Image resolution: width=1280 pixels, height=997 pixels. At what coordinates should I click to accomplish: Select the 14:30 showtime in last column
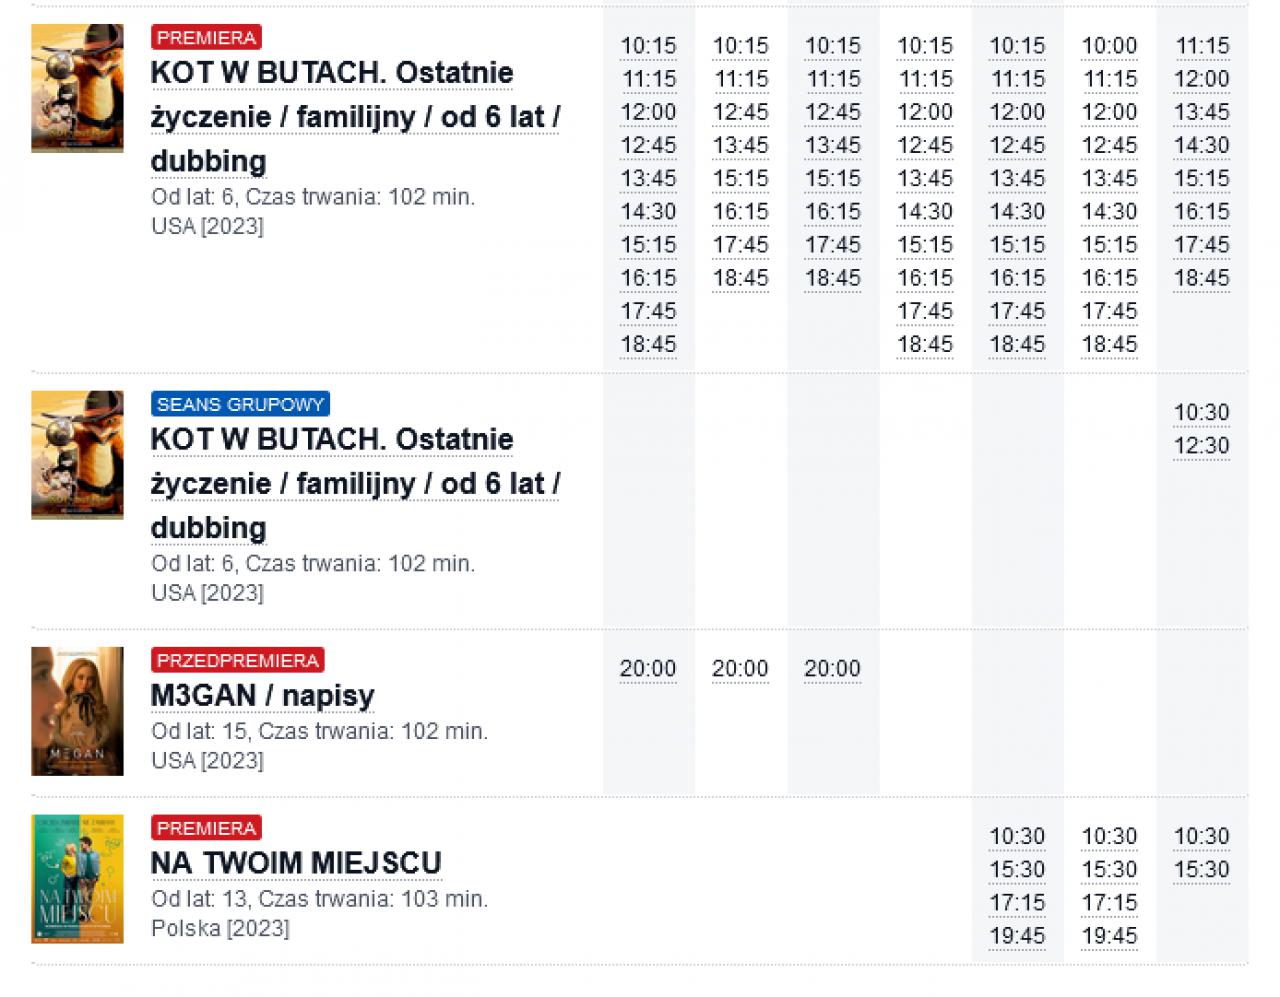point(1201,145)
